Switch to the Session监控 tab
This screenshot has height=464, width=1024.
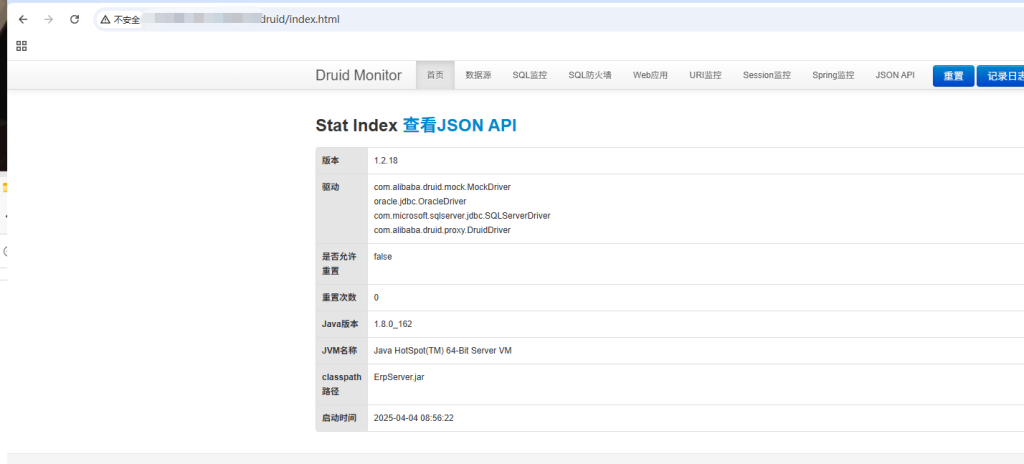click(766, 75)
